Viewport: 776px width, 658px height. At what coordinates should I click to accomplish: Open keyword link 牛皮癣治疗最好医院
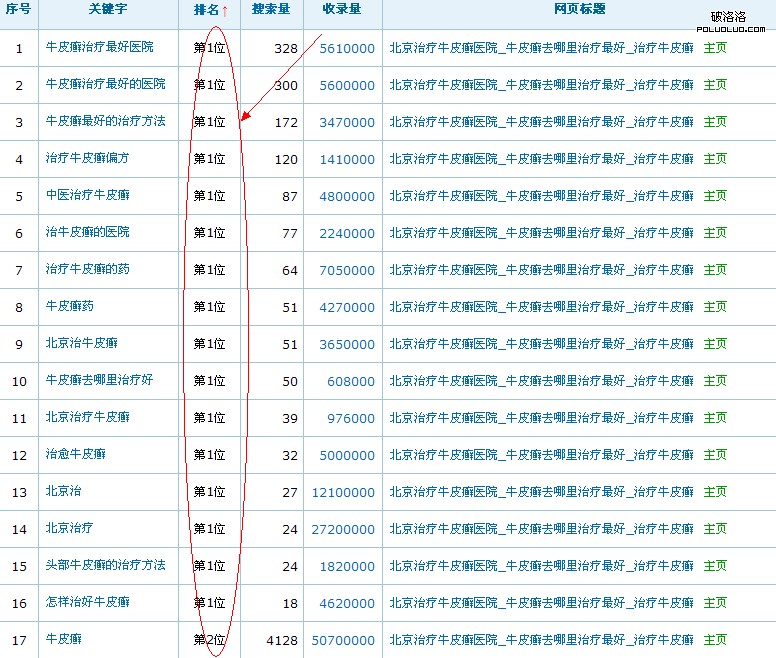(x=100, y=48)
